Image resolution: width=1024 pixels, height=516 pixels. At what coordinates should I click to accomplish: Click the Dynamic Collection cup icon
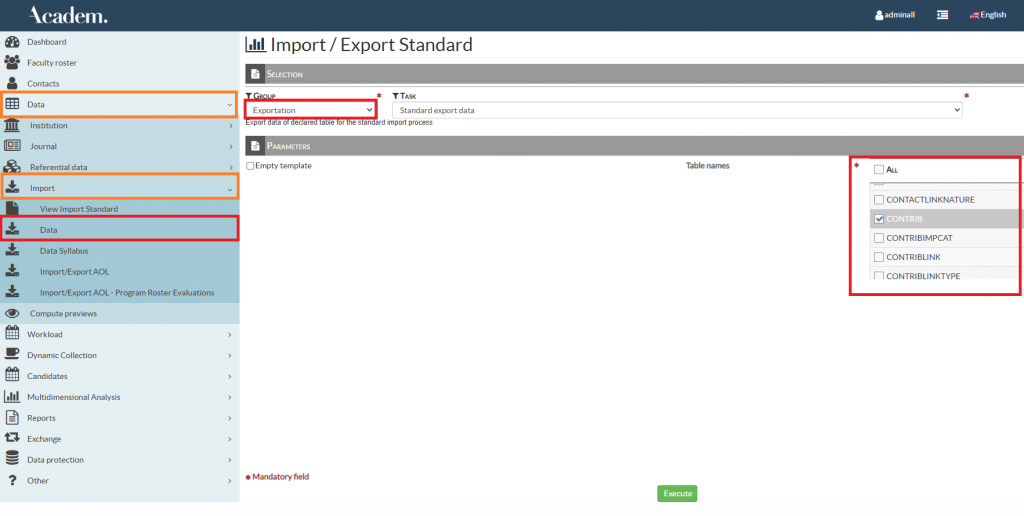[12, 355]
